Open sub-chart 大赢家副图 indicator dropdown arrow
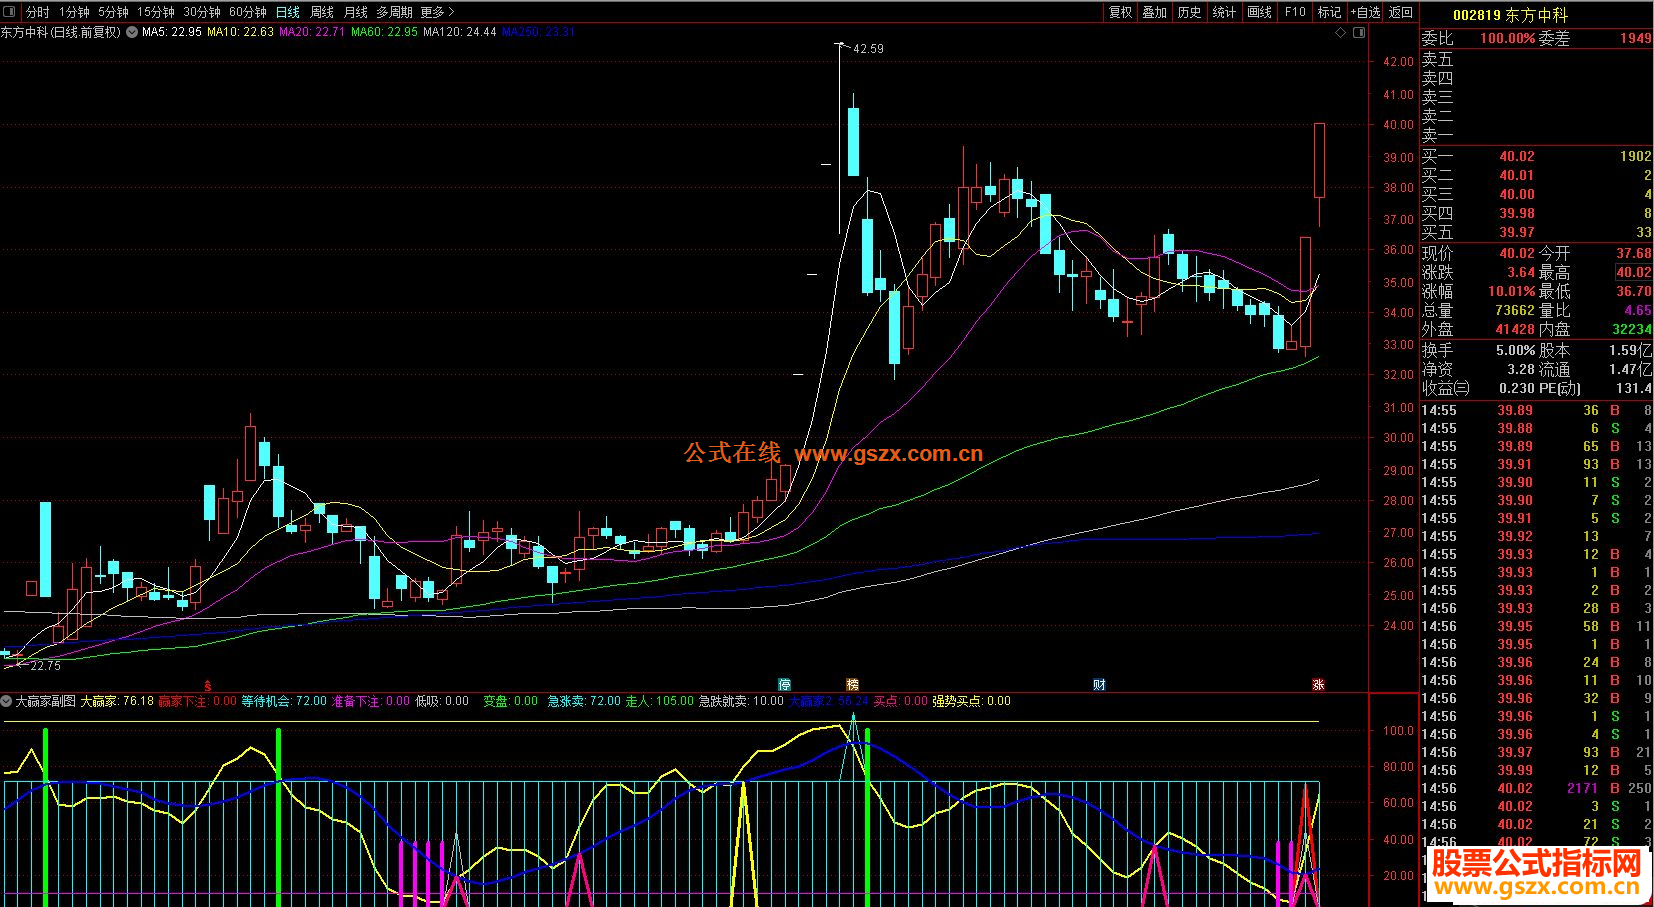This screenshot has height=907, width=1654. pyautogui.click(x=7, y=701)
